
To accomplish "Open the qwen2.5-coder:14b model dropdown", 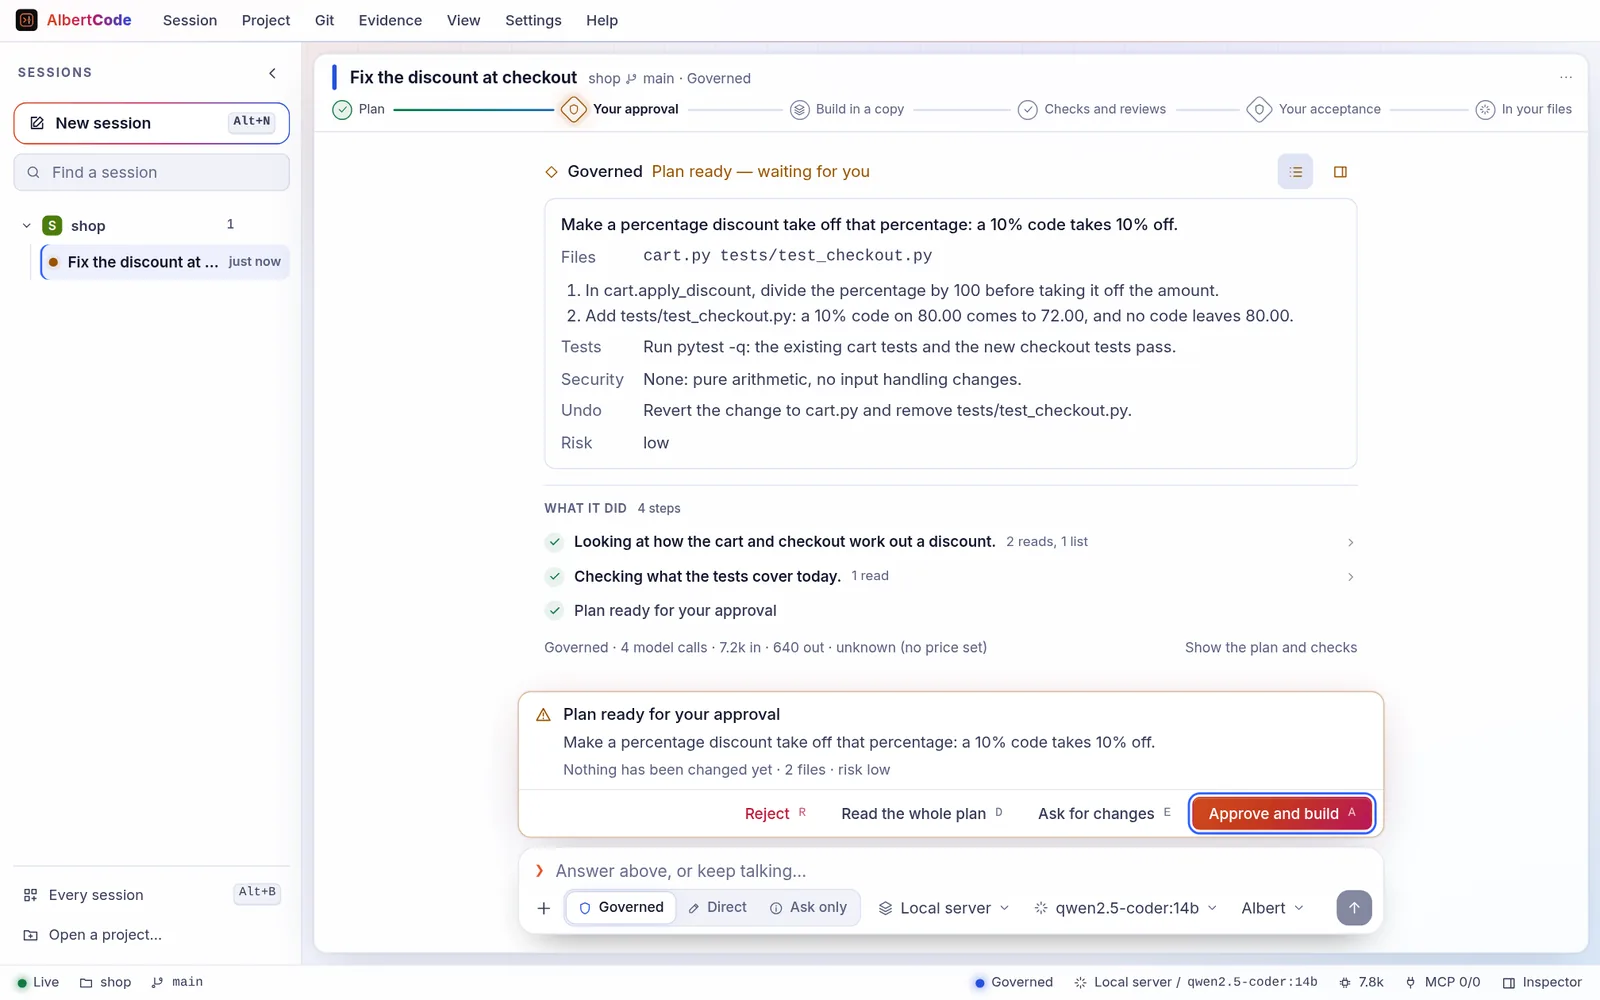I will (1126, 908).
